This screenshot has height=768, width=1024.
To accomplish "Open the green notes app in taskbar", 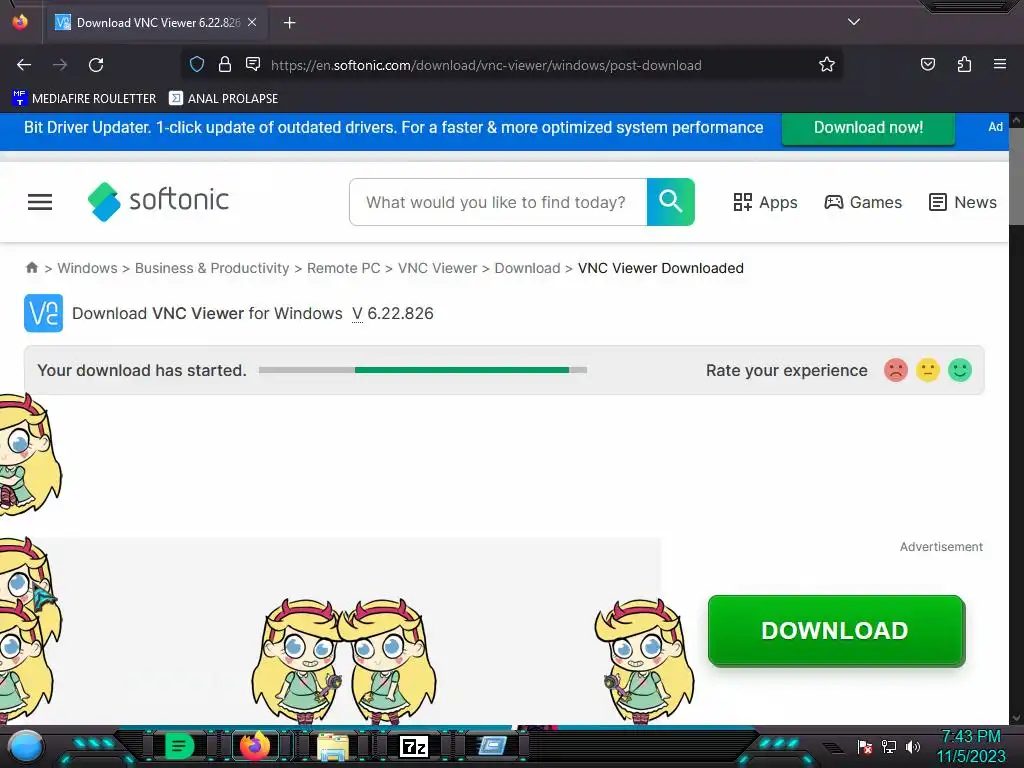I will [180, 746].
